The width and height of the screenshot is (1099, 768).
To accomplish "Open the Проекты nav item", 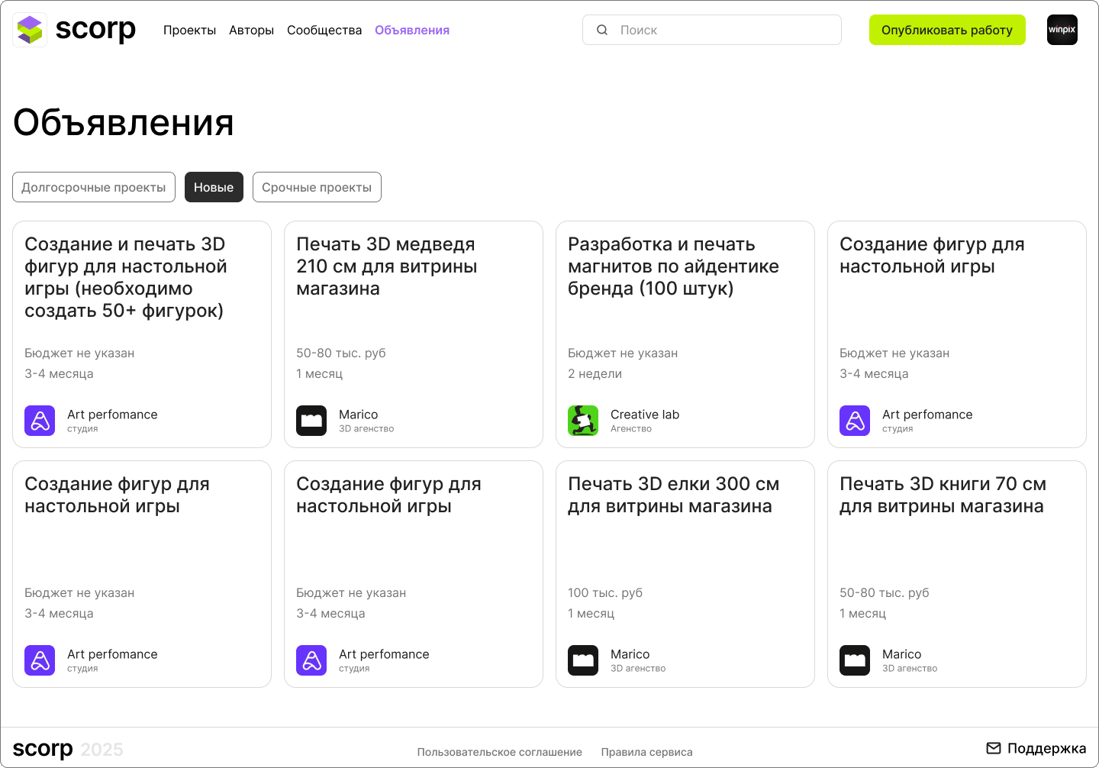I will point(189,30).
